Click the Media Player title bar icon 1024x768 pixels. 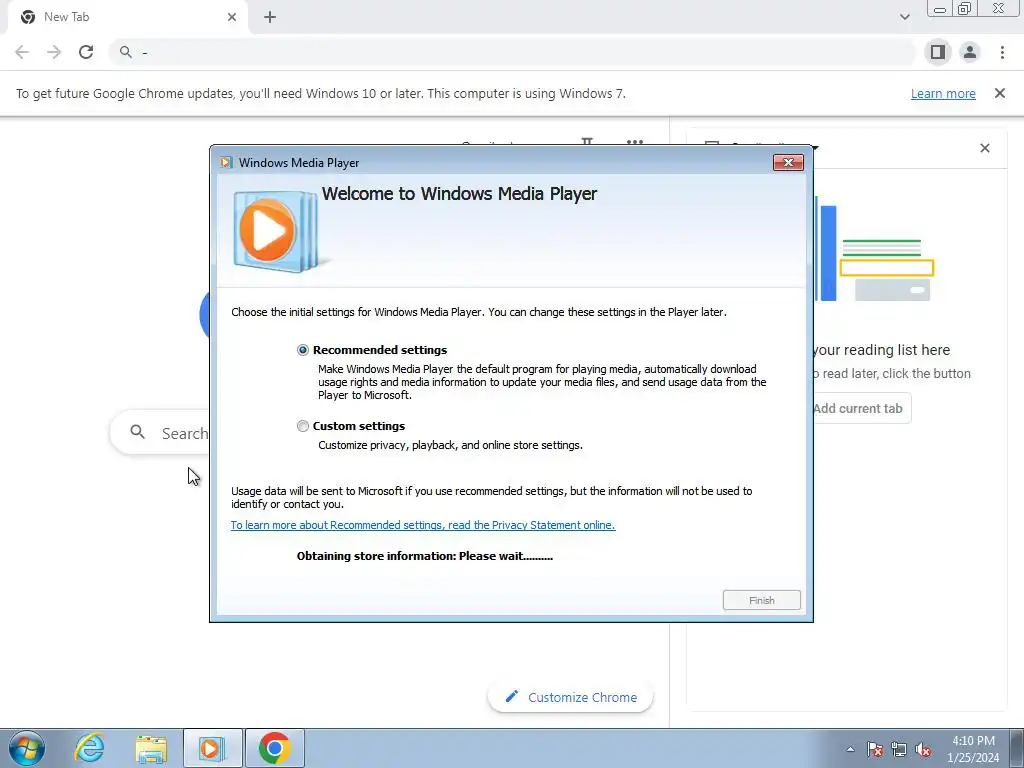(226, 163)
